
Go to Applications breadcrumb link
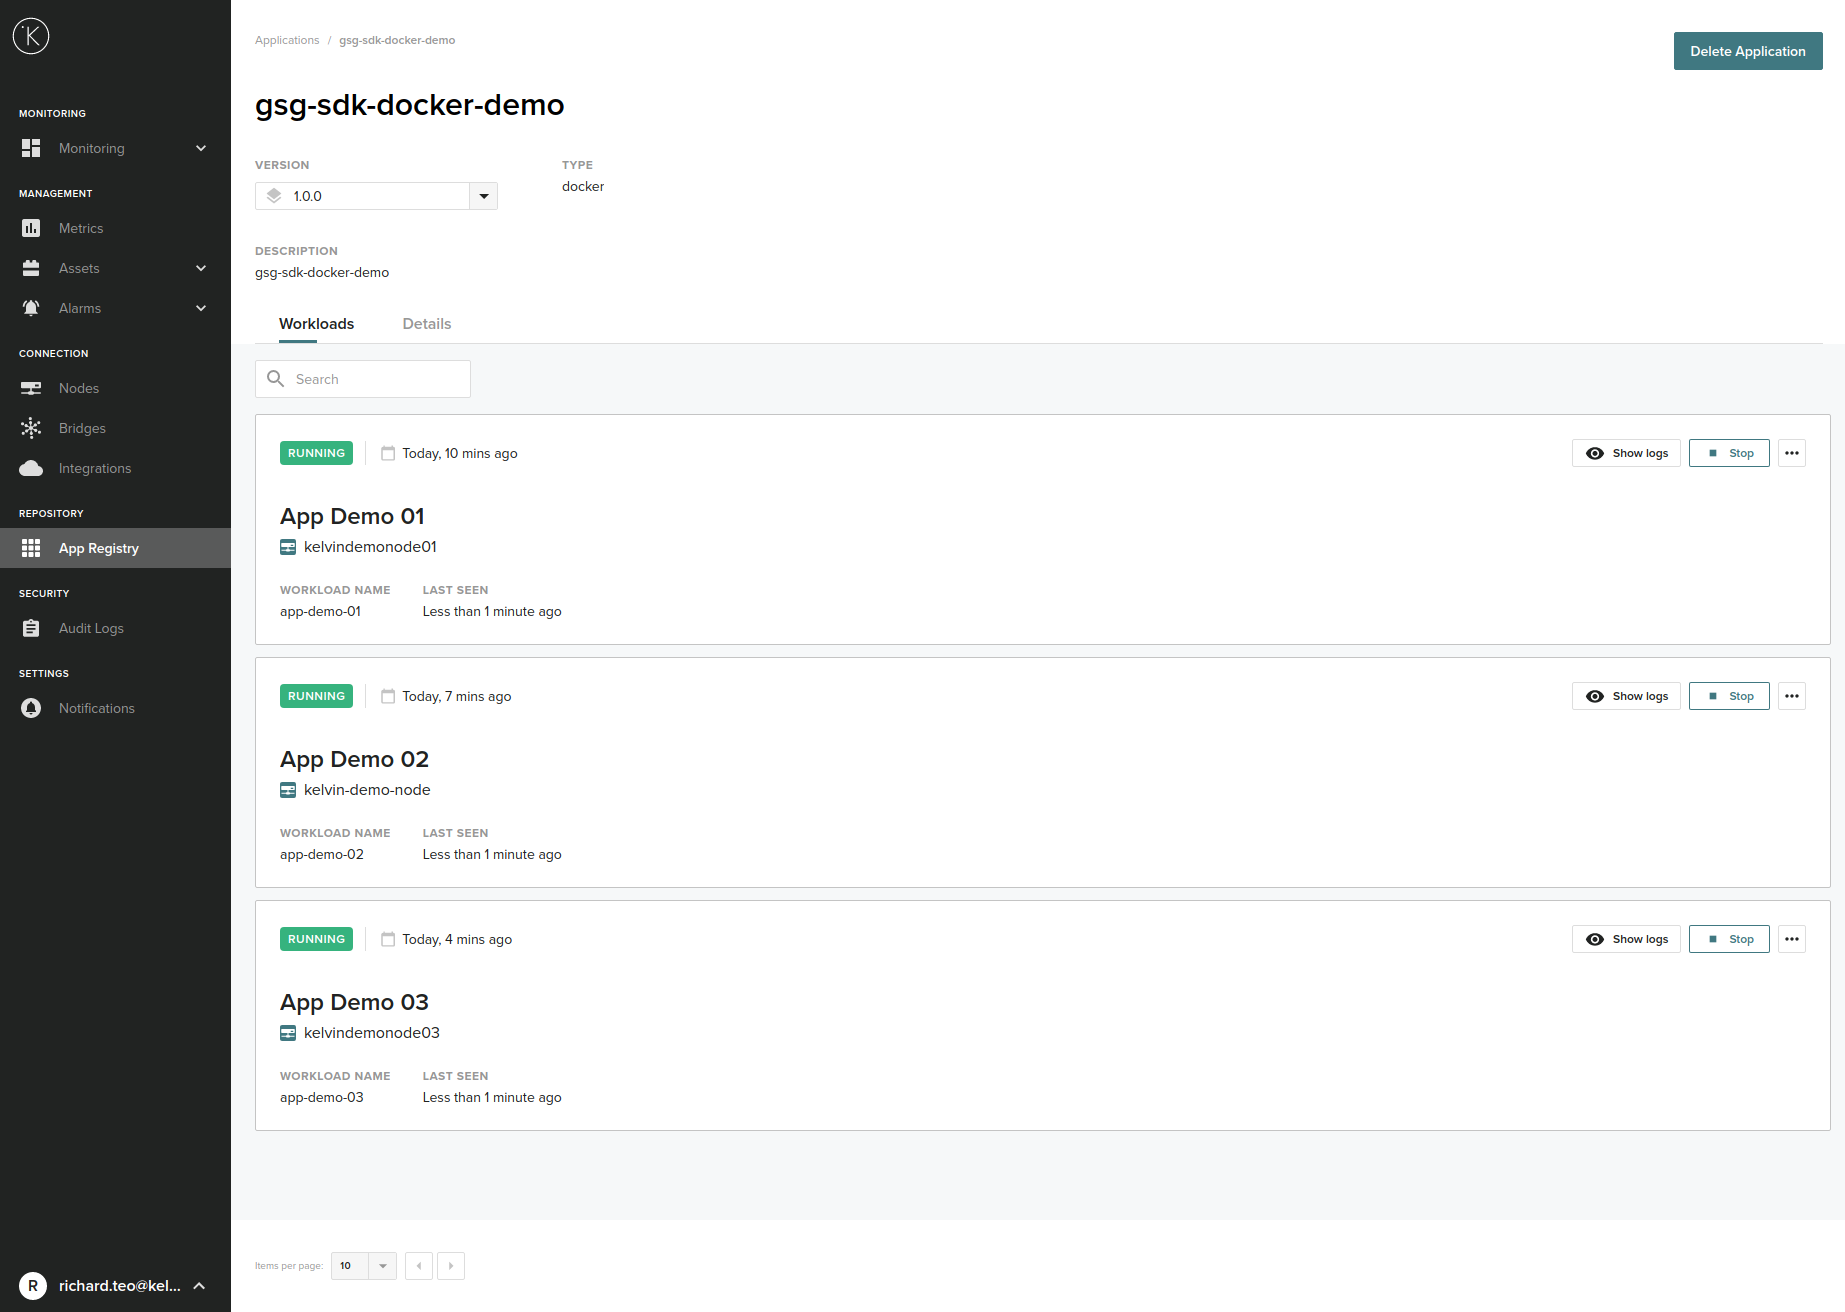[287, 40]
